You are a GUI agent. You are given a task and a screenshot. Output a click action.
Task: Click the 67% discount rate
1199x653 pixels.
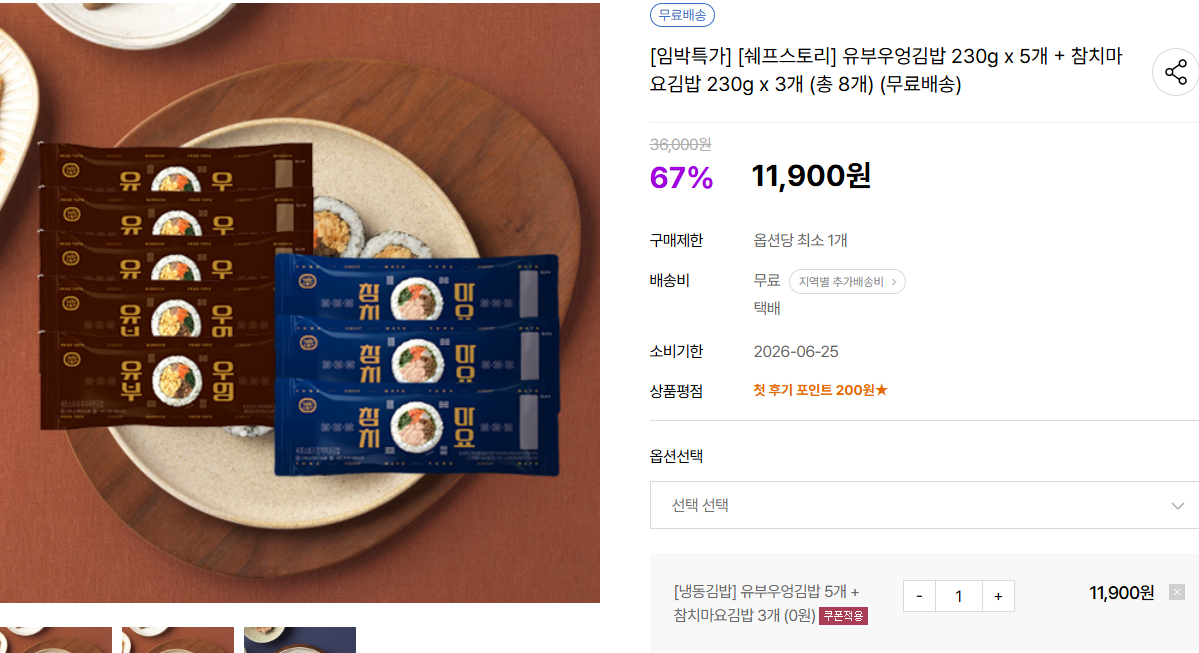tap(681, 178)
